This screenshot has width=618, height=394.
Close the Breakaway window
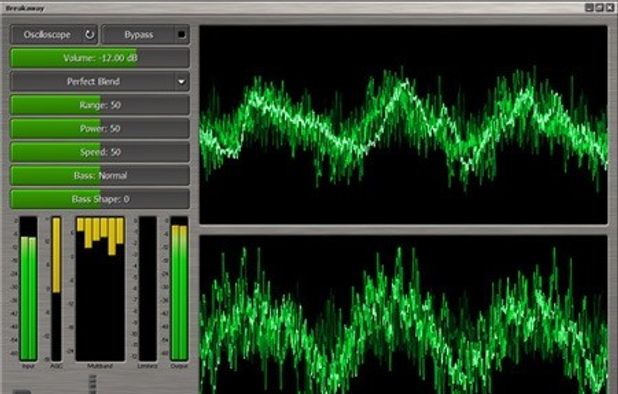pyautogui.click(x=609, y=7)
